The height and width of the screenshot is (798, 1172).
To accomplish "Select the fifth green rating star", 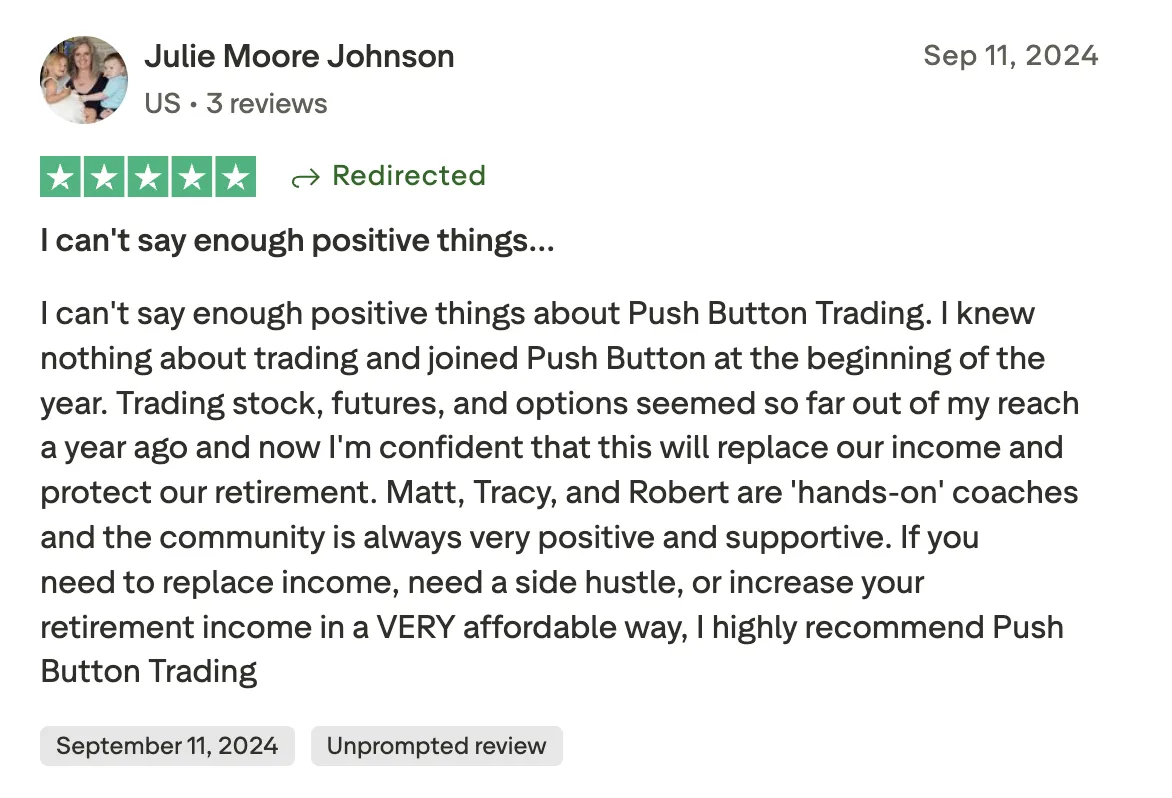I will (x=235, y=177).
